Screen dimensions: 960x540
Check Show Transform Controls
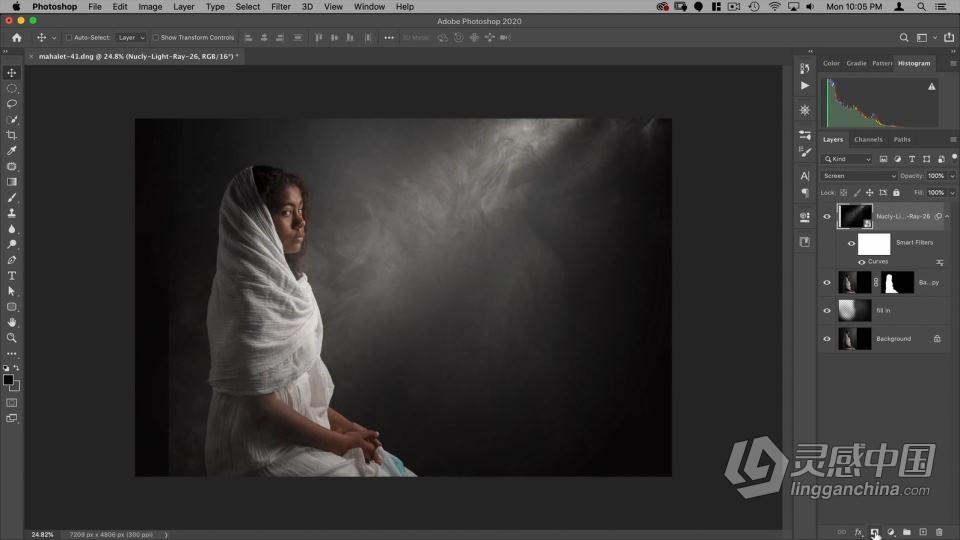pyautogui.click(x=155, y=38)
